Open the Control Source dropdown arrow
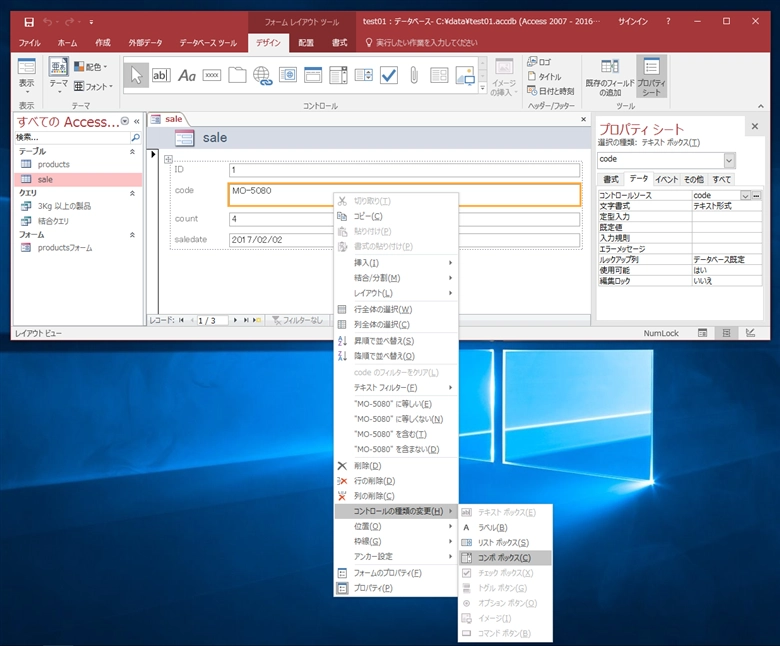The width and height of the screenshot is (780, 646). pyautogui.click(x=745, y=195)
